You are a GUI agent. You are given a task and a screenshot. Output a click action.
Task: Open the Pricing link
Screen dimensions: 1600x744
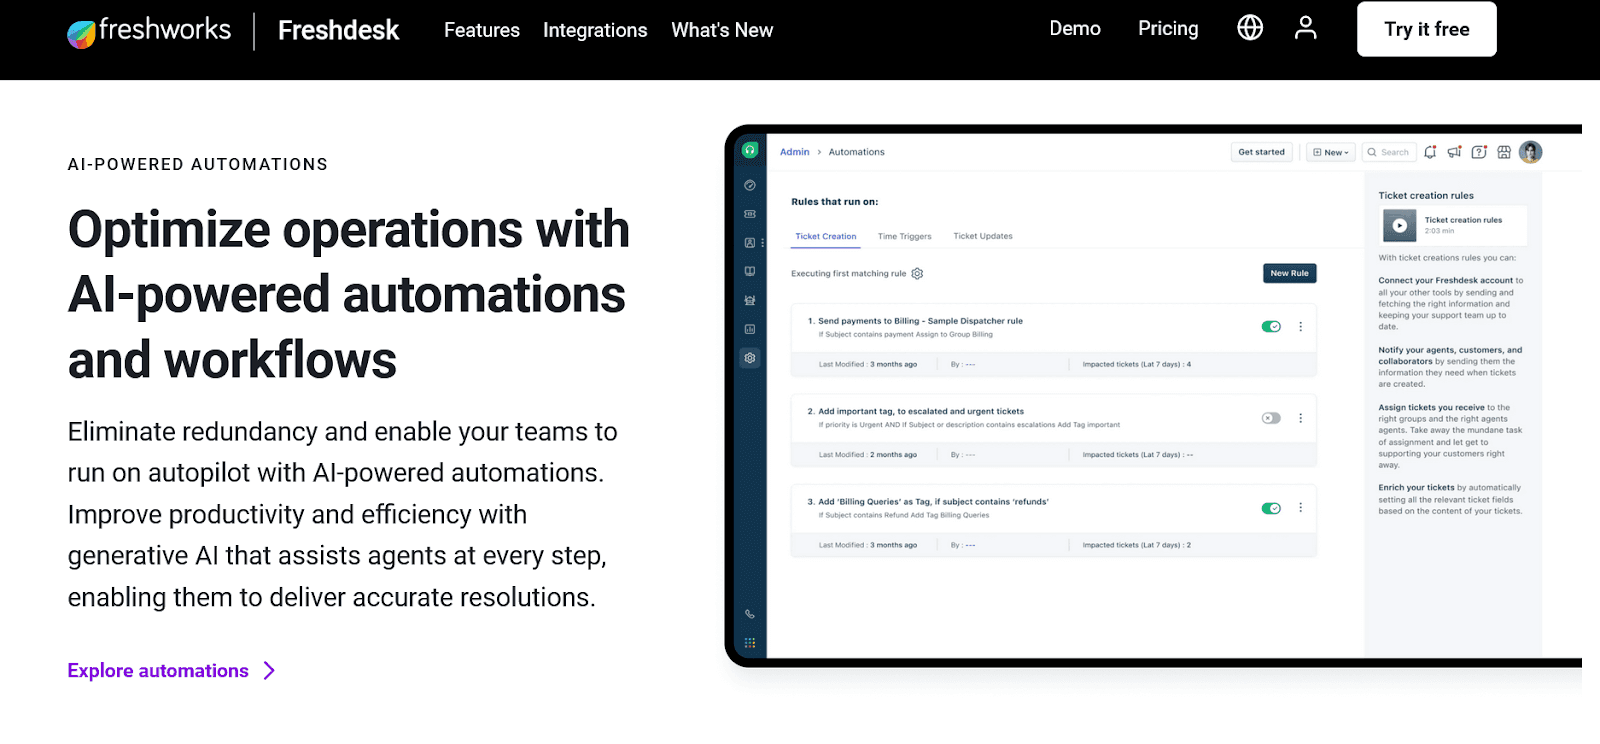[x=1168, y=29]
